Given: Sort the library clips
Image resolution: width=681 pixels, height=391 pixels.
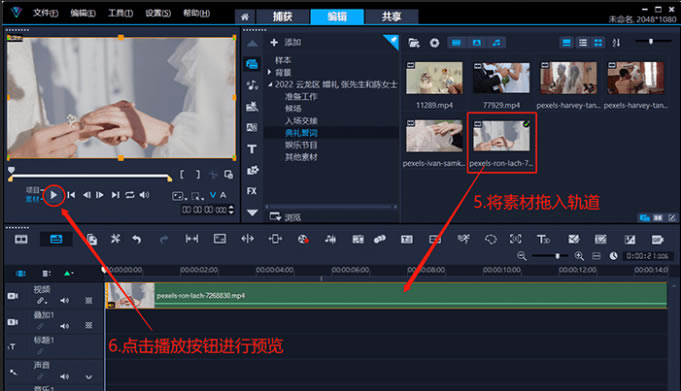Looking at the screenshot, I should [x=616, y=43].
